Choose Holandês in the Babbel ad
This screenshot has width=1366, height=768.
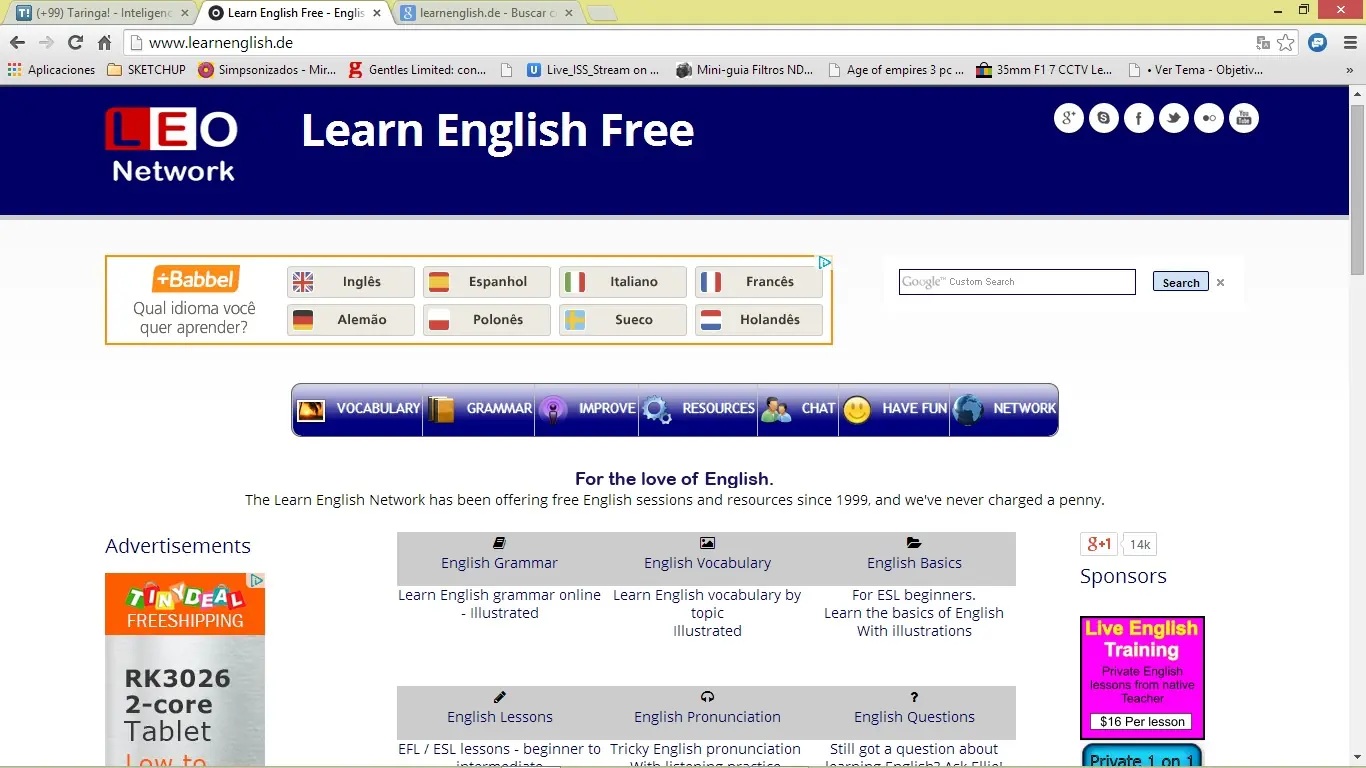(x=759, y=320)
